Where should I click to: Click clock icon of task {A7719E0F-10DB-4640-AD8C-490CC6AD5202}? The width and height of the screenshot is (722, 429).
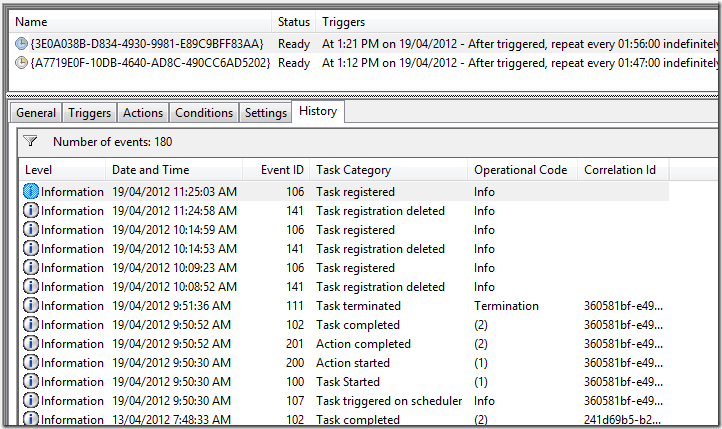tap(22, 62)
